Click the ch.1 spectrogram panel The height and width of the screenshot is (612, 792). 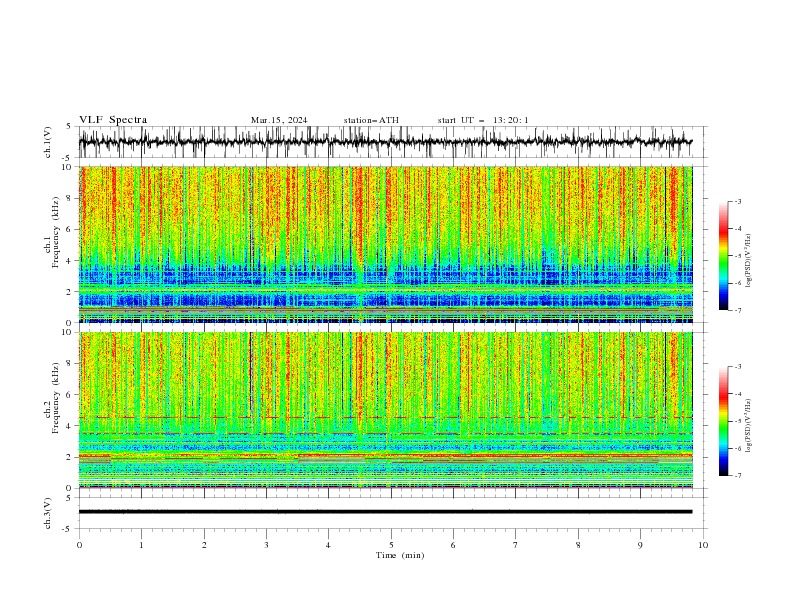pyautogui.click(x=386, y=244)
